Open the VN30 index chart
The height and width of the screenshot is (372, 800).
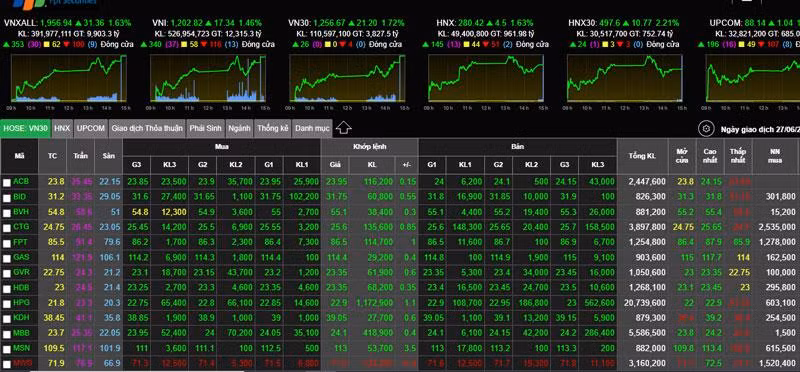coord(347,78)
